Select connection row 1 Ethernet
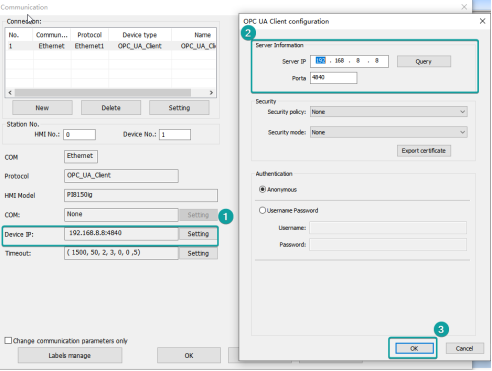 (x=111, y=46)
